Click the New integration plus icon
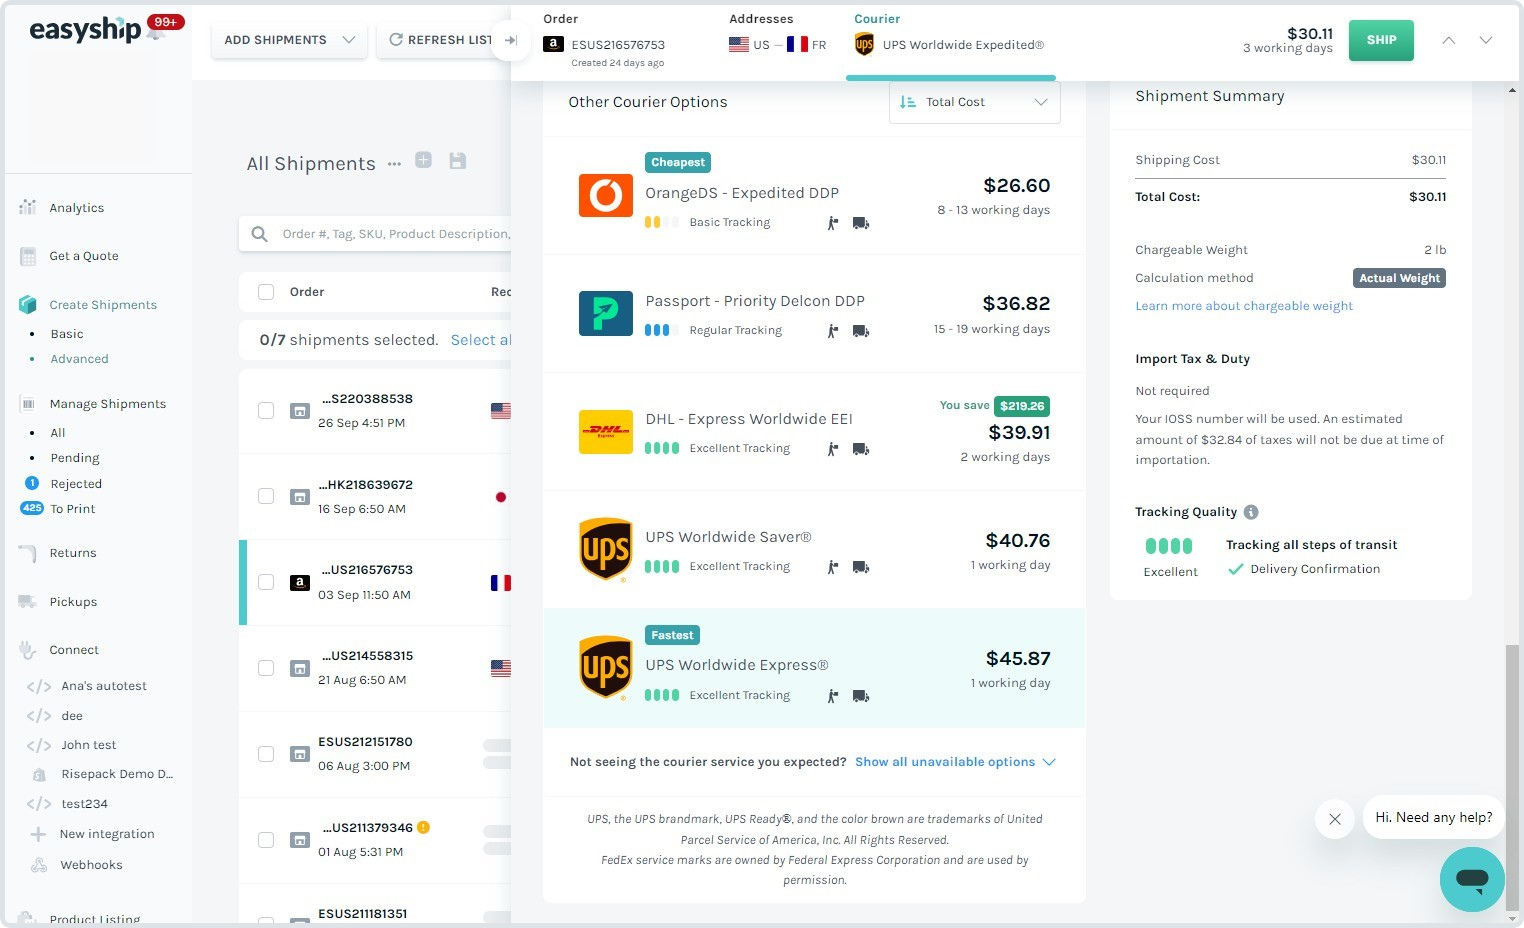Viewport: 1524px width, 928px height. point(38,834)
